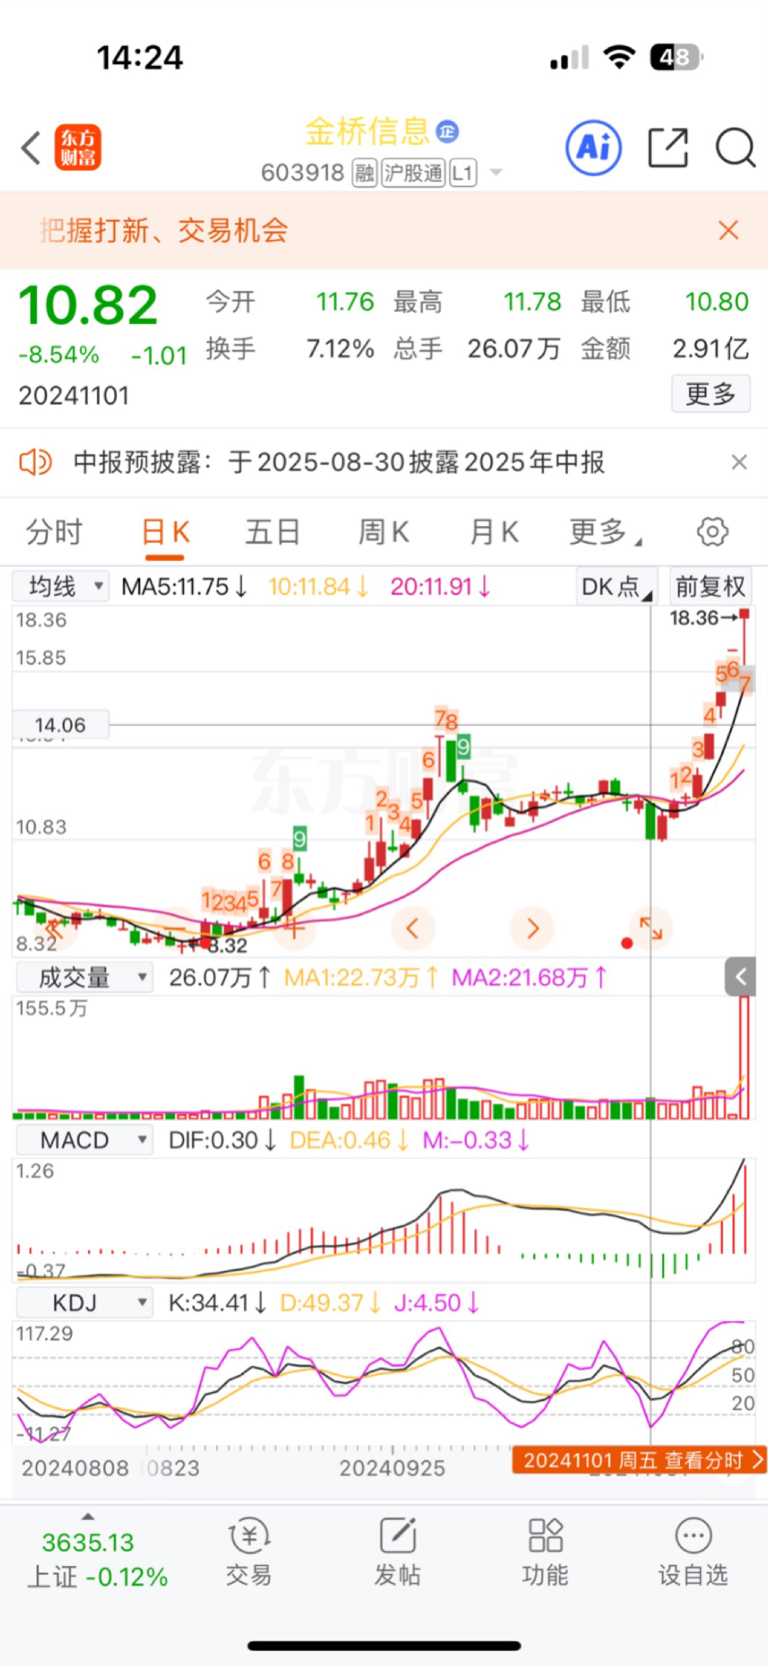This screenshot has width=768, height=1667.
Task: Expand the 更多 period tab menu
Action: point(605,532)
